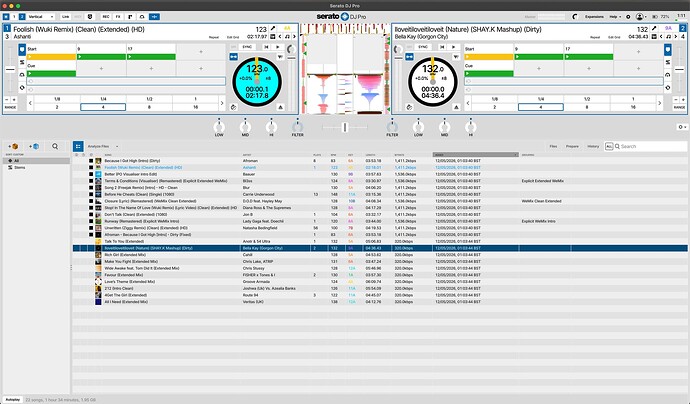690x404 pixels.
Task: Click the right deck HI EQ knob
Action: (x=470, y=127)
